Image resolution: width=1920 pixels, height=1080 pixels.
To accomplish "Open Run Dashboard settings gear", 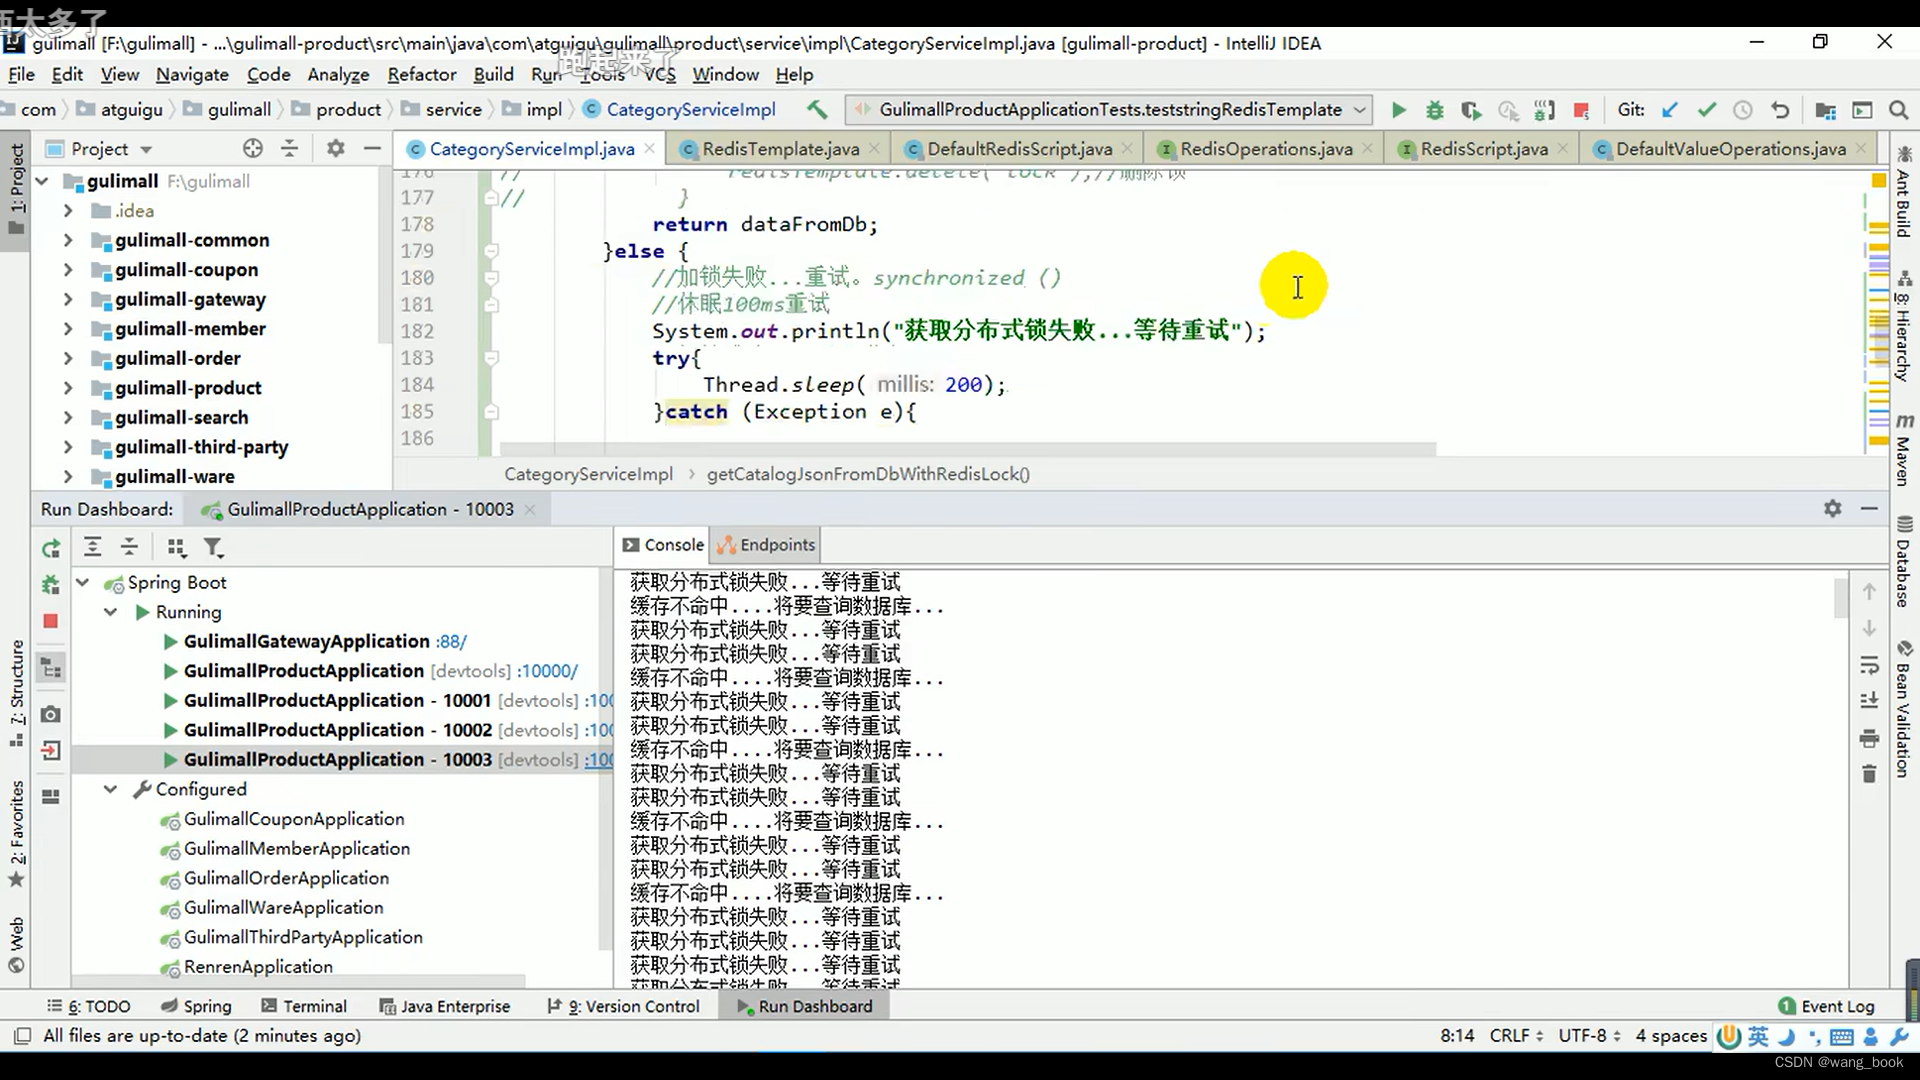I will click(x=1832, y=508).
